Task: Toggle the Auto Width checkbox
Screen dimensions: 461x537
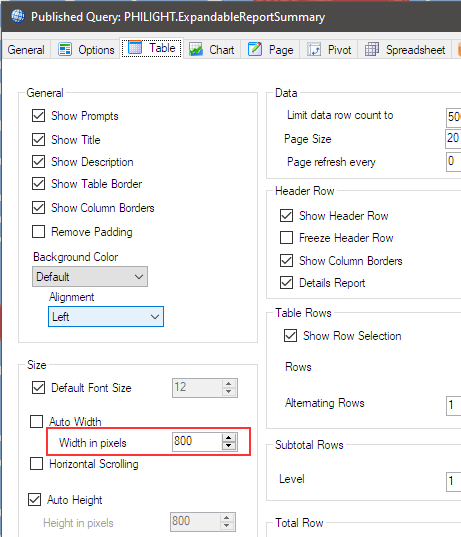Action: pos(37,421)
